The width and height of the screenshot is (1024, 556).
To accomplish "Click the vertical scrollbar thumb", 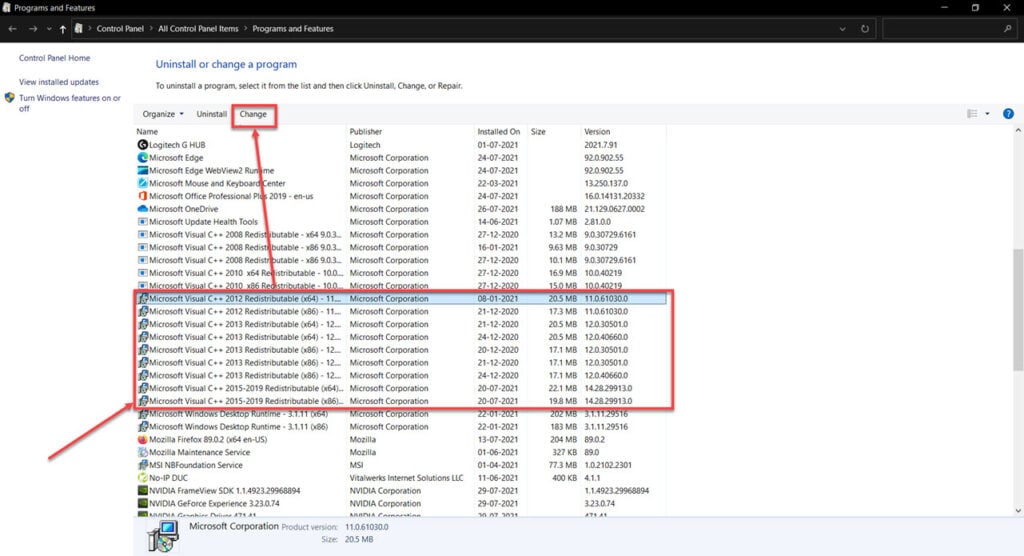I will (1017, 310).
